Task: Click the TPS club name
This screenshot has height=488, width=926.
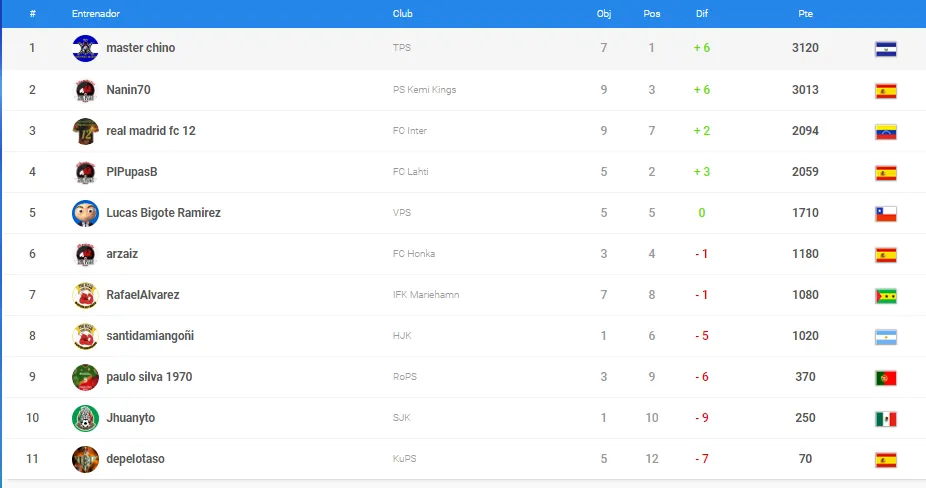Action: (402, 48)
